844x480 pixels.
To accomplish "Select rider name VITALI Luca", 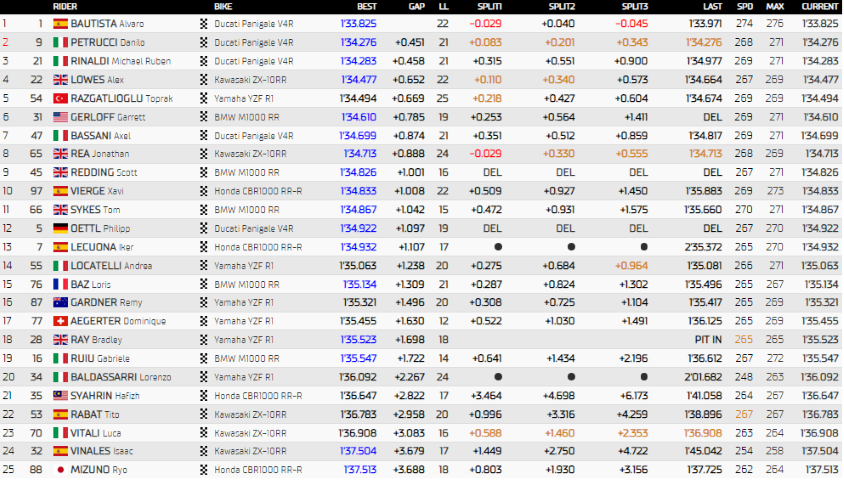I will tap(96, 433).
